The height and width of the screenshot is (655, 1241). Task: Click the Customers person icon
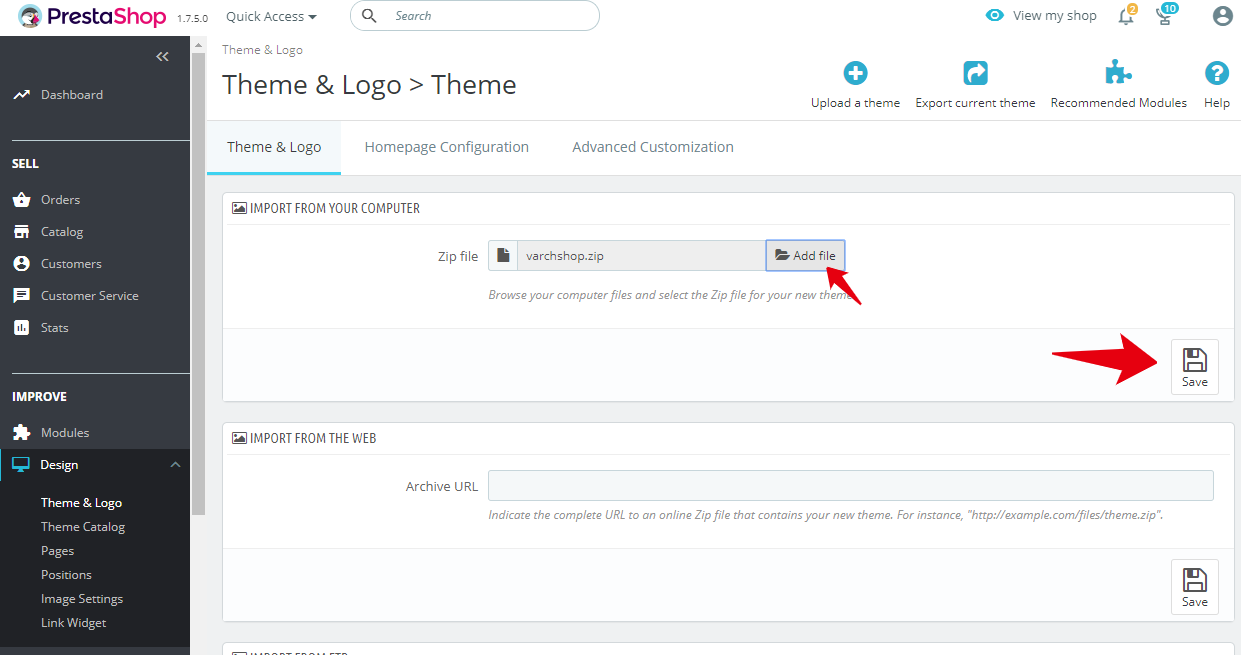(21, 264)
